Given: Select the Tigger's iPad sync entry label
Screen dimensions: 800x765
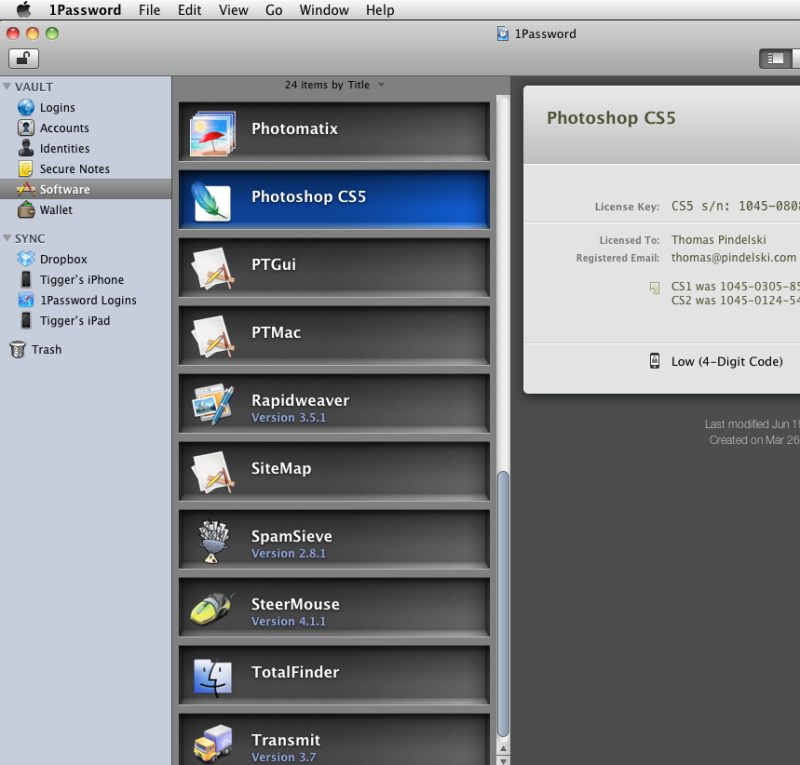Looking at the screenshot, I should (74, 320).
